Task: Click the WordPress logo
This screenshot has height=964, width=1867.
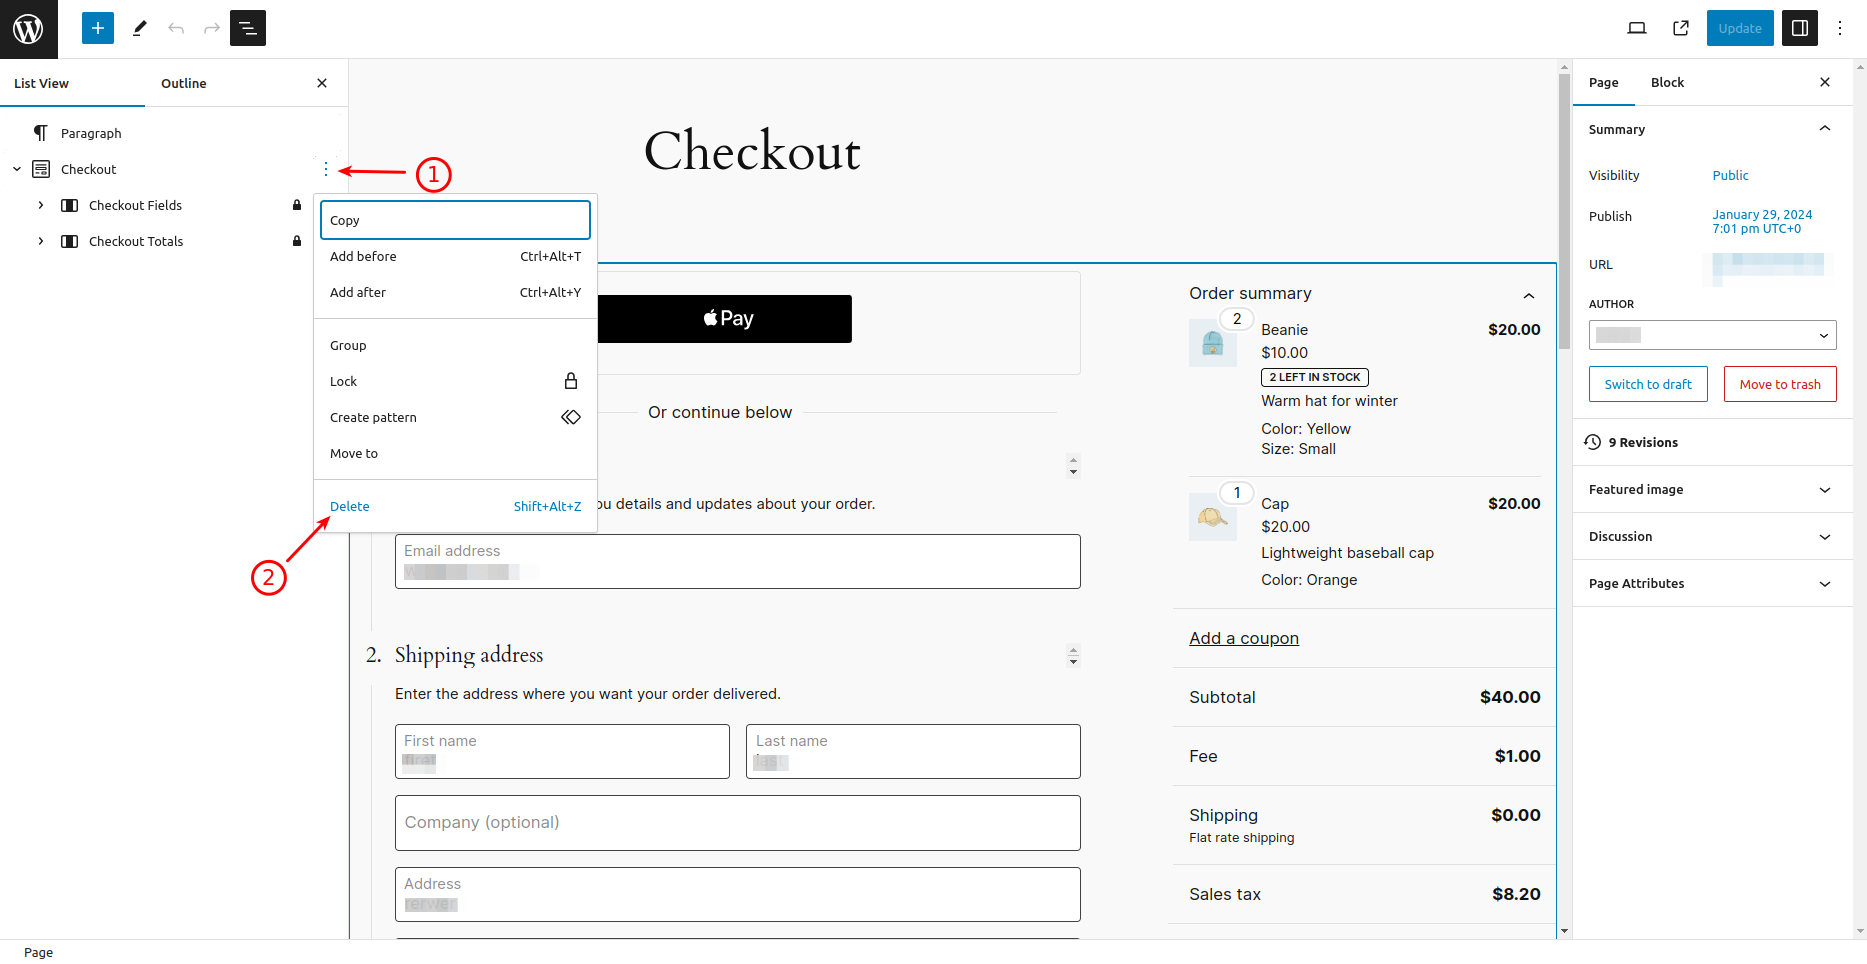Action: [28, 28]
